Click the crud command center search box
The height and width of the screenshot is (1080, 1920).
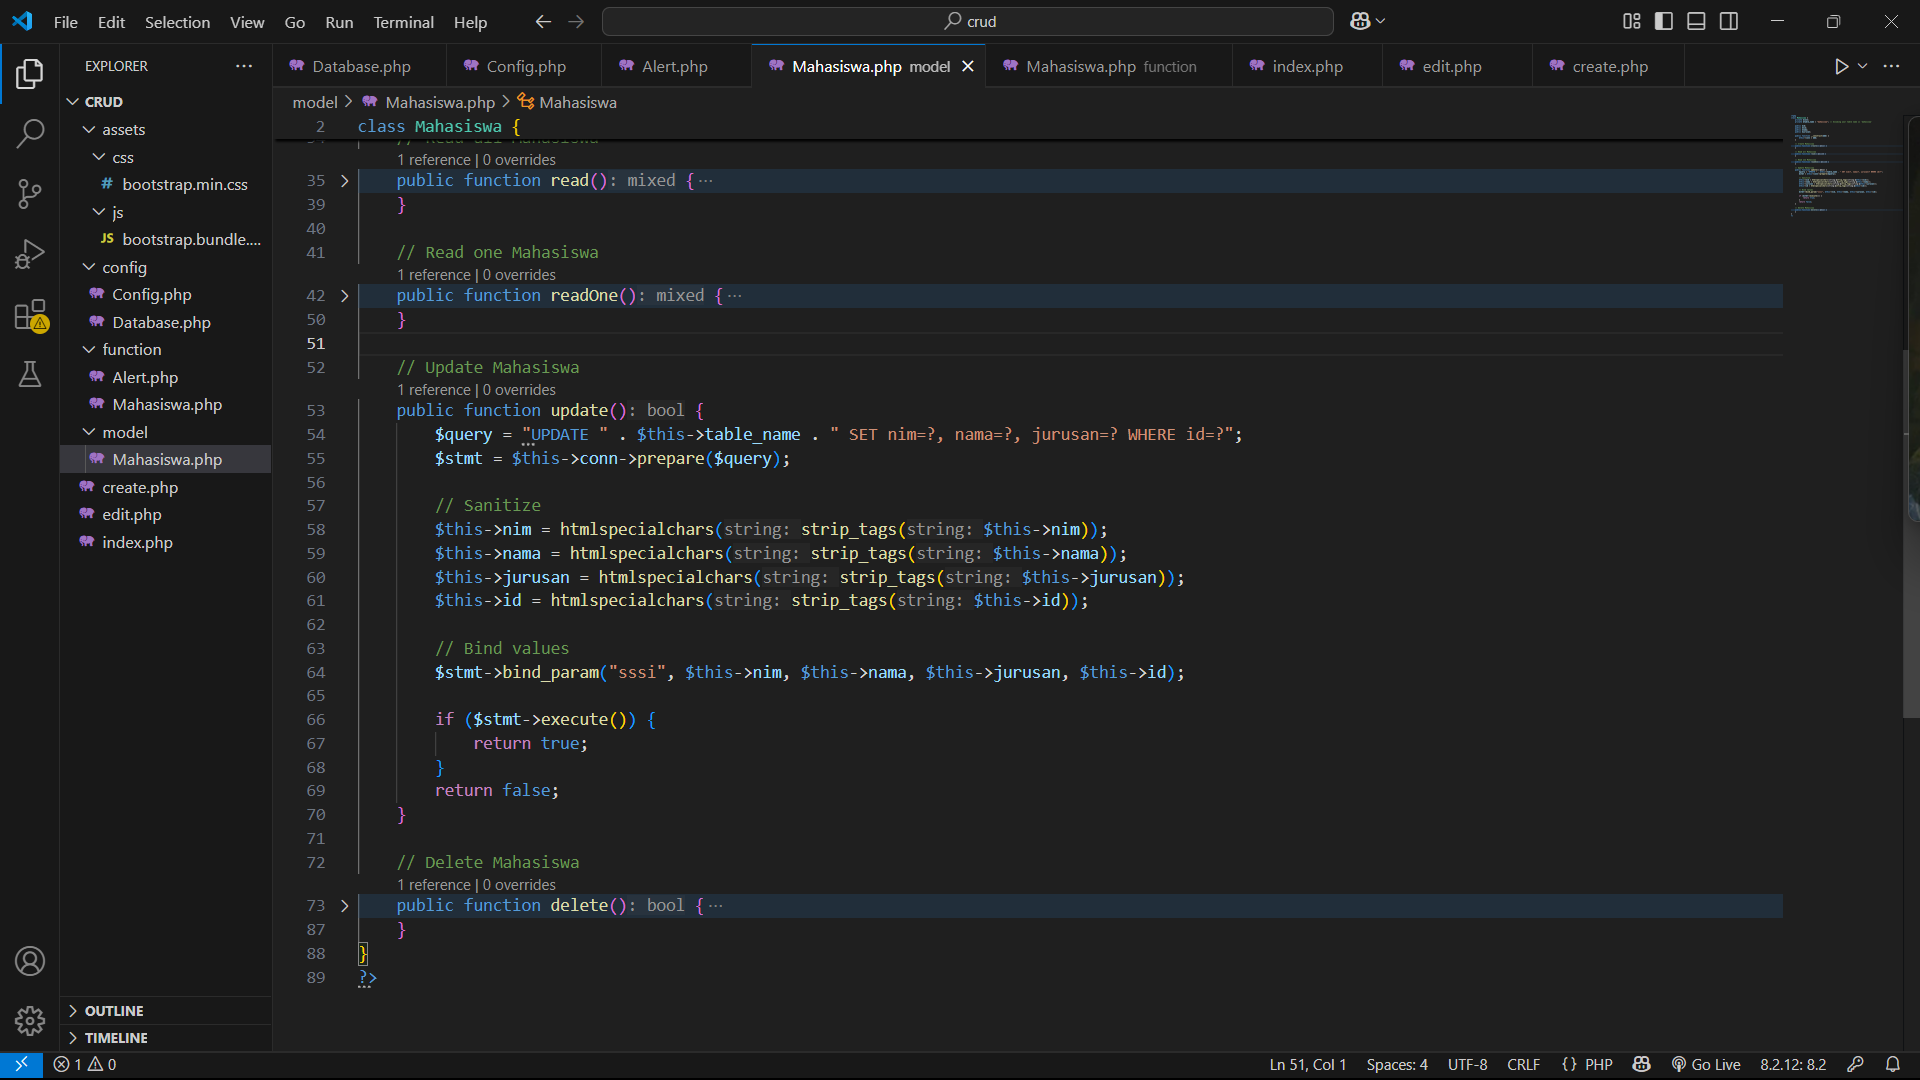click(967, 21)
